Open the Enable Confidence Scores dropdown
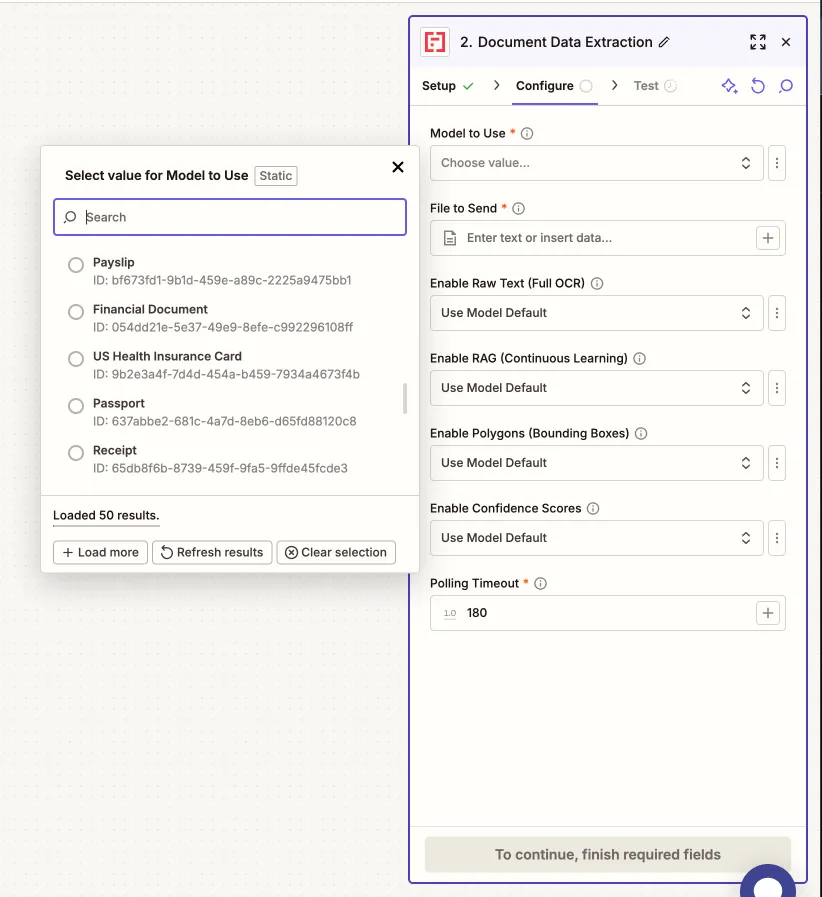 click(596, 537)
